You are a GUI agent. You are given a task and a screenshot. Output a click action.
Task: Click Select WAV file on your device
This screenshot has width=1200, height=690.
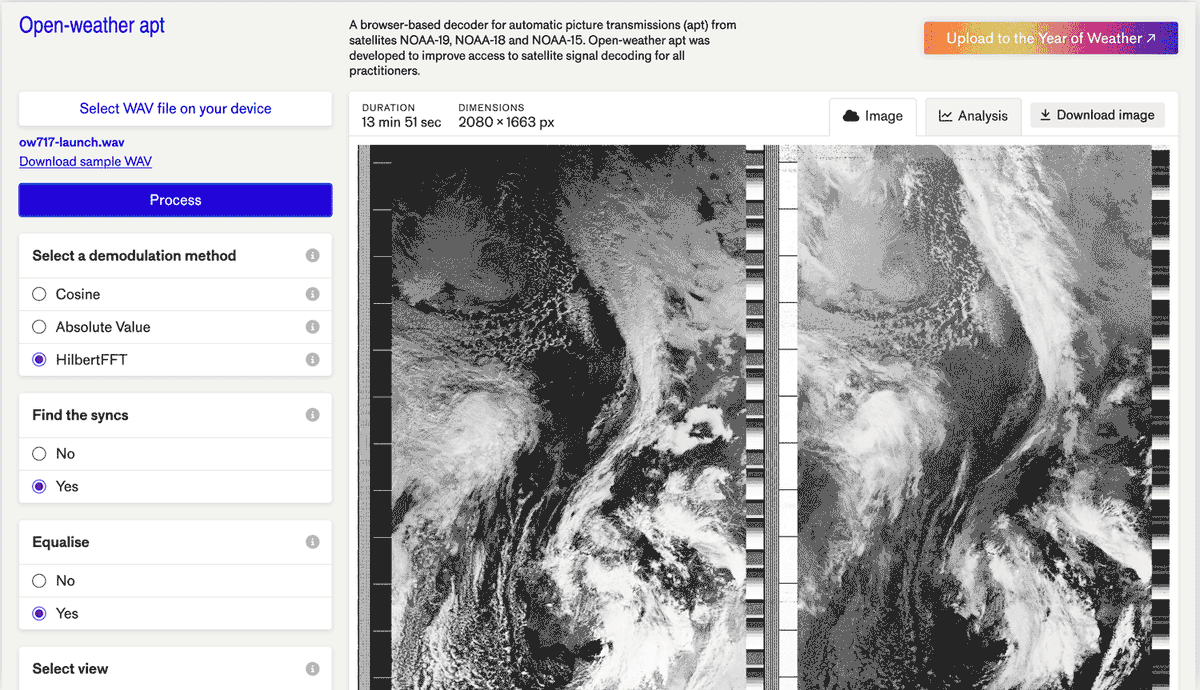pyautogui.click(x=175, y=108)
